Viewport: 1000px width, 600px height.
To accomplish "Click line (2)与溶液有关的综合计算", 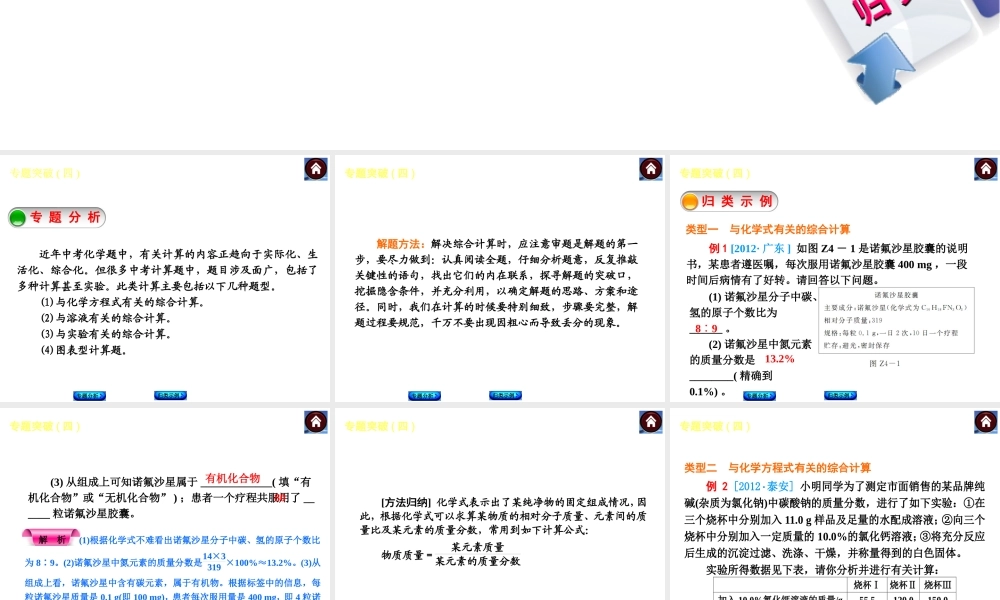I will (x=106, y=318).
